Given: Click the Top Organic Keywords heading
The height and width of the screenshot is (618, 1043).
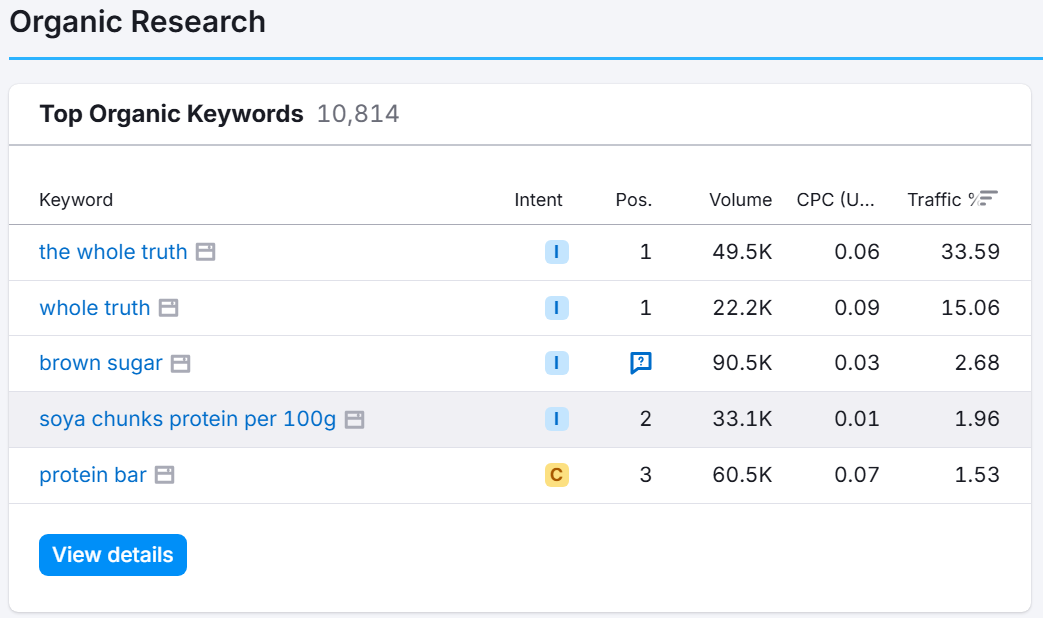Looking at the screenshot, I should click(x=171, y=114).
